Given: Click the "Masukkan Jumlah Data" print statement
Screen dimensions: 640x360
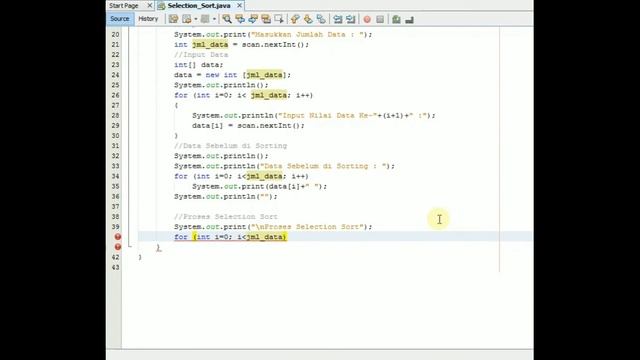Looking at the screenshot, I should tap(273, 35).
